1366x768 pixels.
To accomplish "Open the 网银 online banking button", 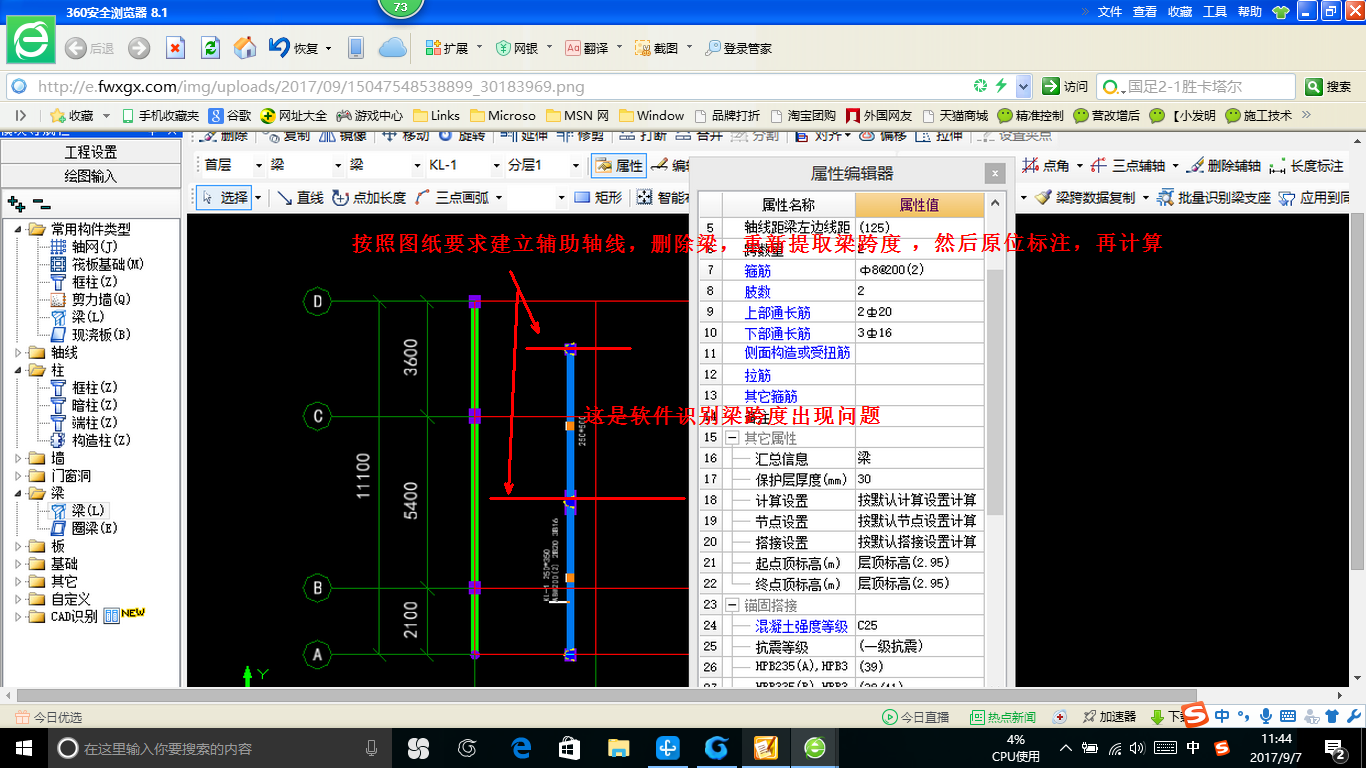I will [518, 48].
